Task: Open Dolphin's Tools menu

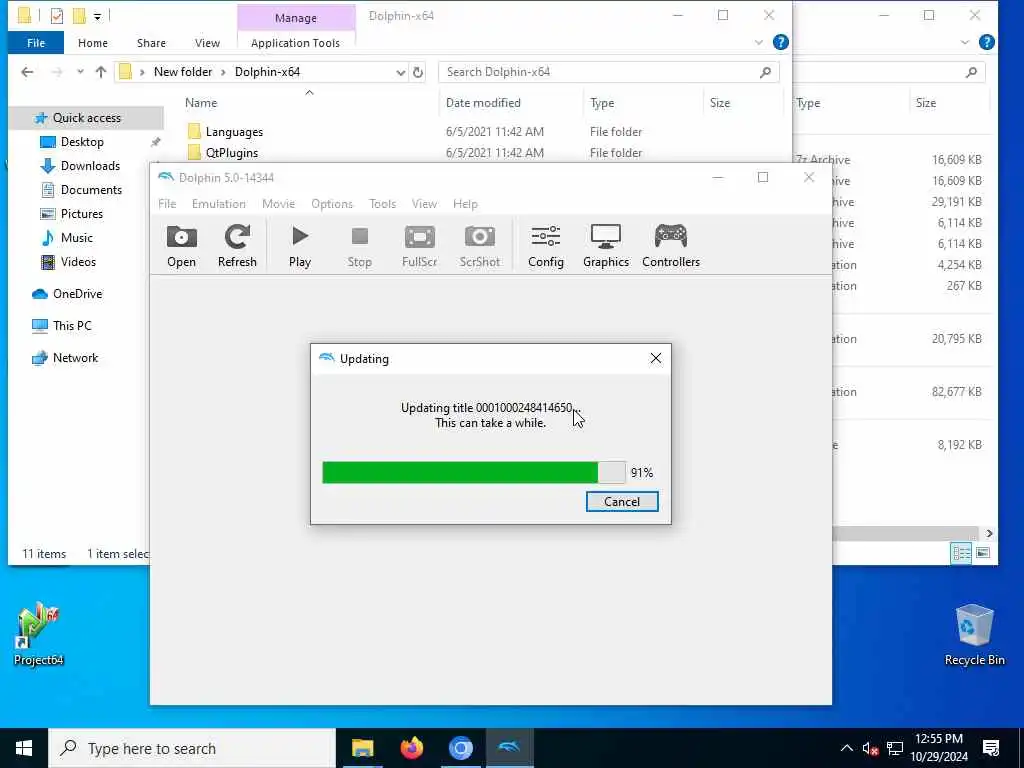Action: point(382,204)
